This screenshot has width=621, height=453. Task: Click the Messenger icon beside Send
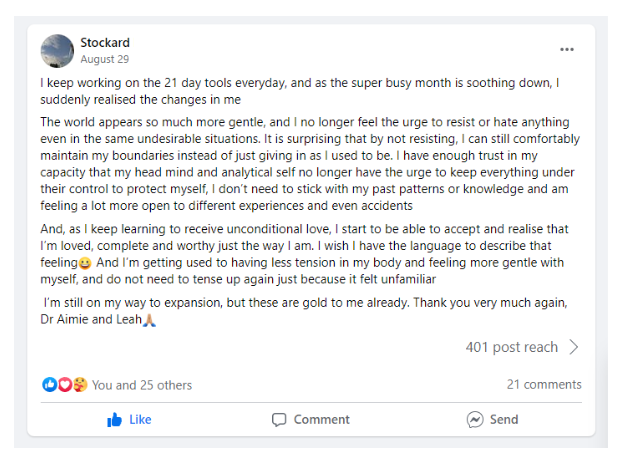click(475, 420)
